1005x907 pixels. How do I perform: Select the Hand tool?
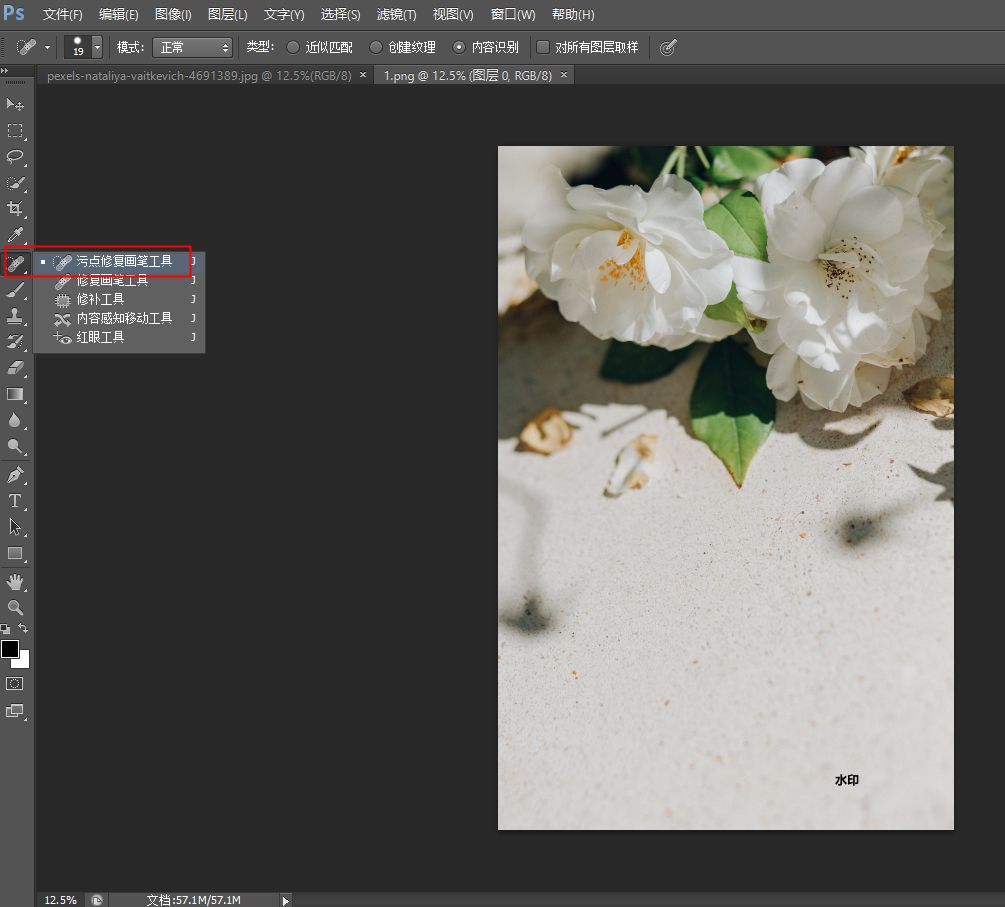[x=15, y=582]
